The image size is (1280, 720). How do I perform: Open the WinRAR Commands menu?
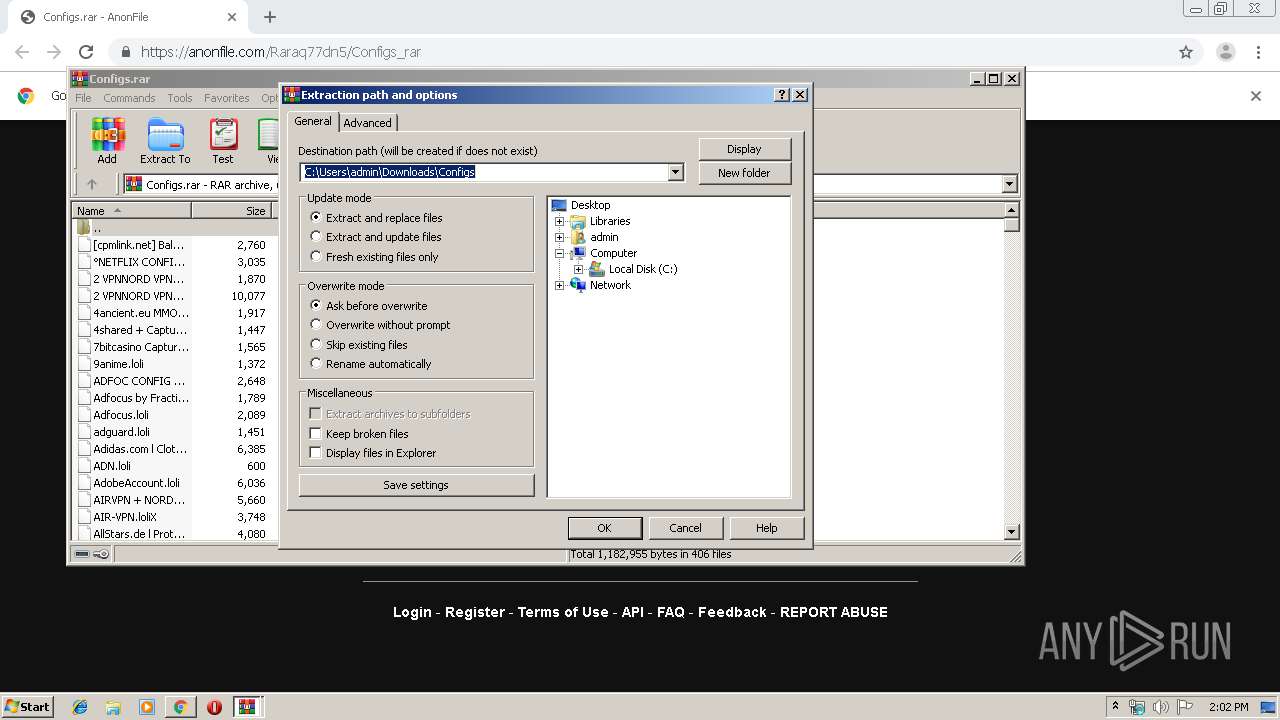coord(129,98)
